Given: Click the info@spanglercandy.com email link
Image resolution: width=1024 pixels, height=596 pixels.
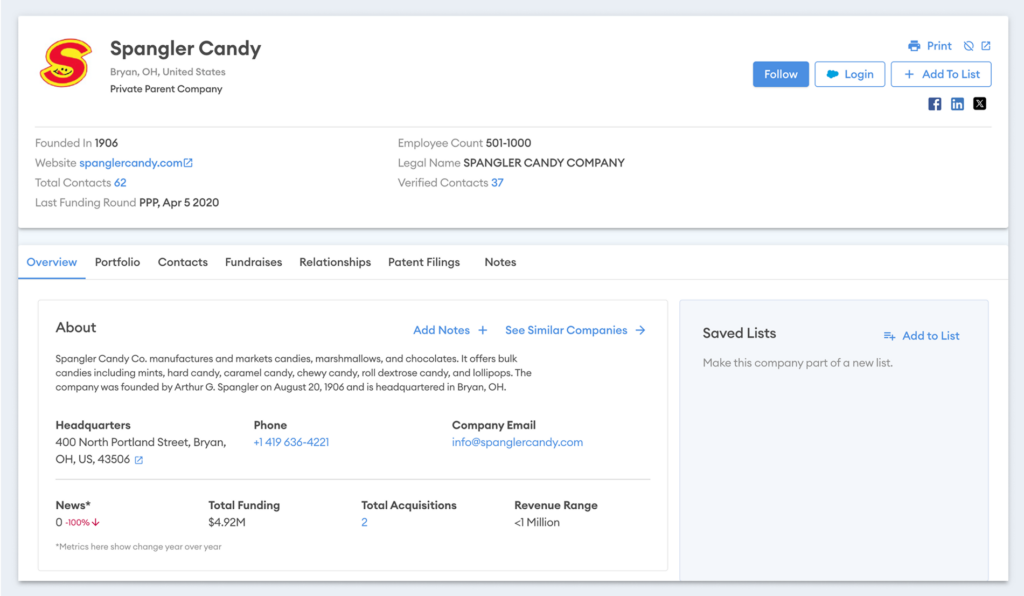Looking at the screenshot, I should (x=517, y=442).
